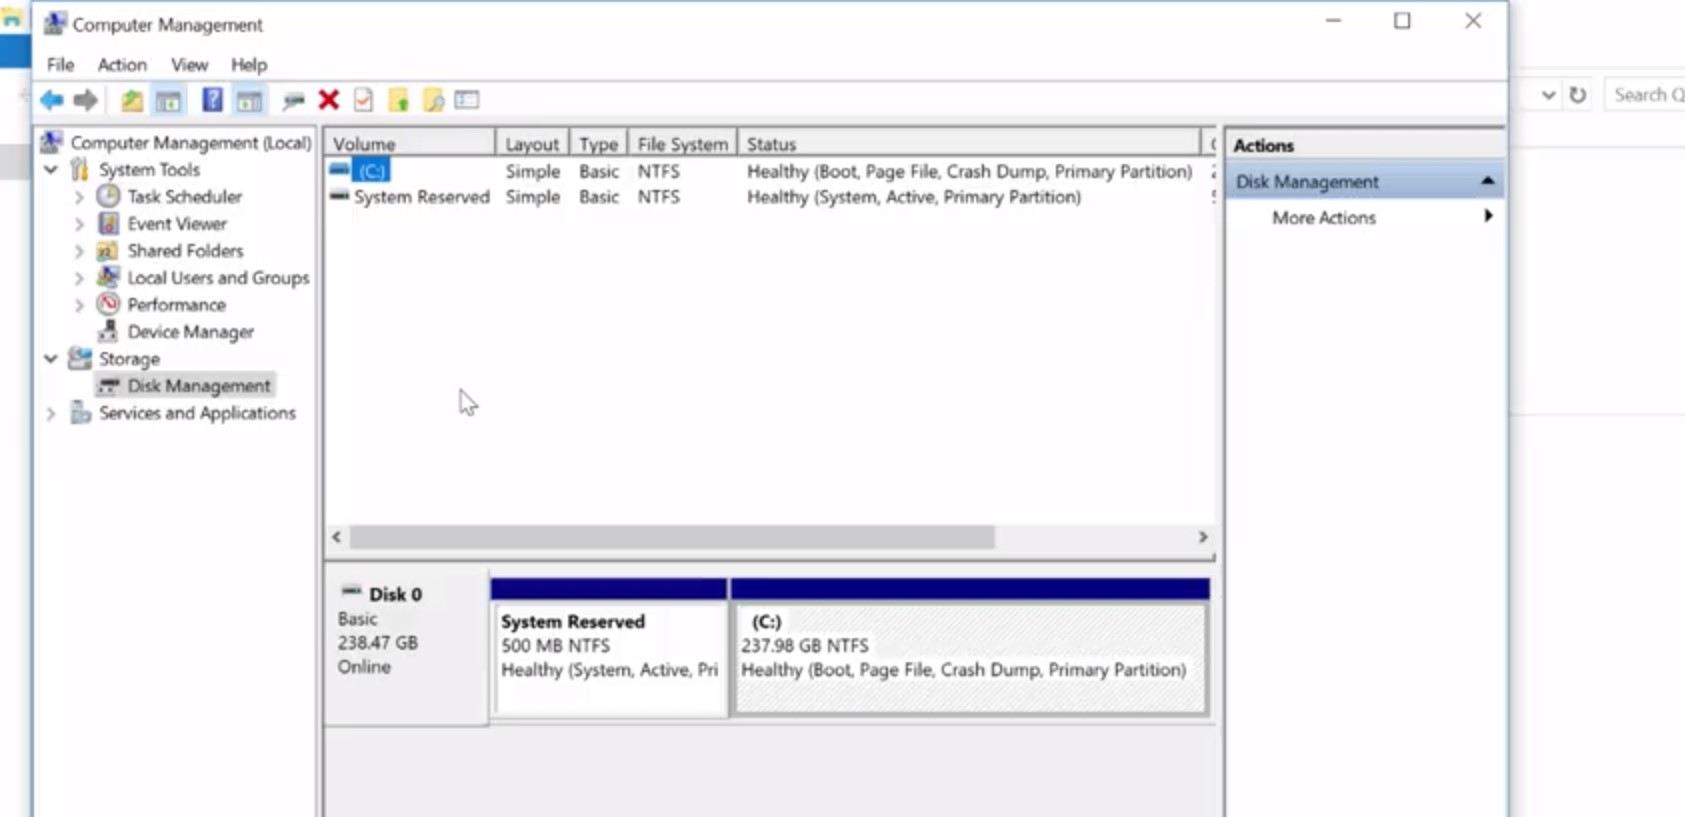Click the horizontal scrollbar right arrow
This screenshot has width=1685, height=817.
point(1203,537)
